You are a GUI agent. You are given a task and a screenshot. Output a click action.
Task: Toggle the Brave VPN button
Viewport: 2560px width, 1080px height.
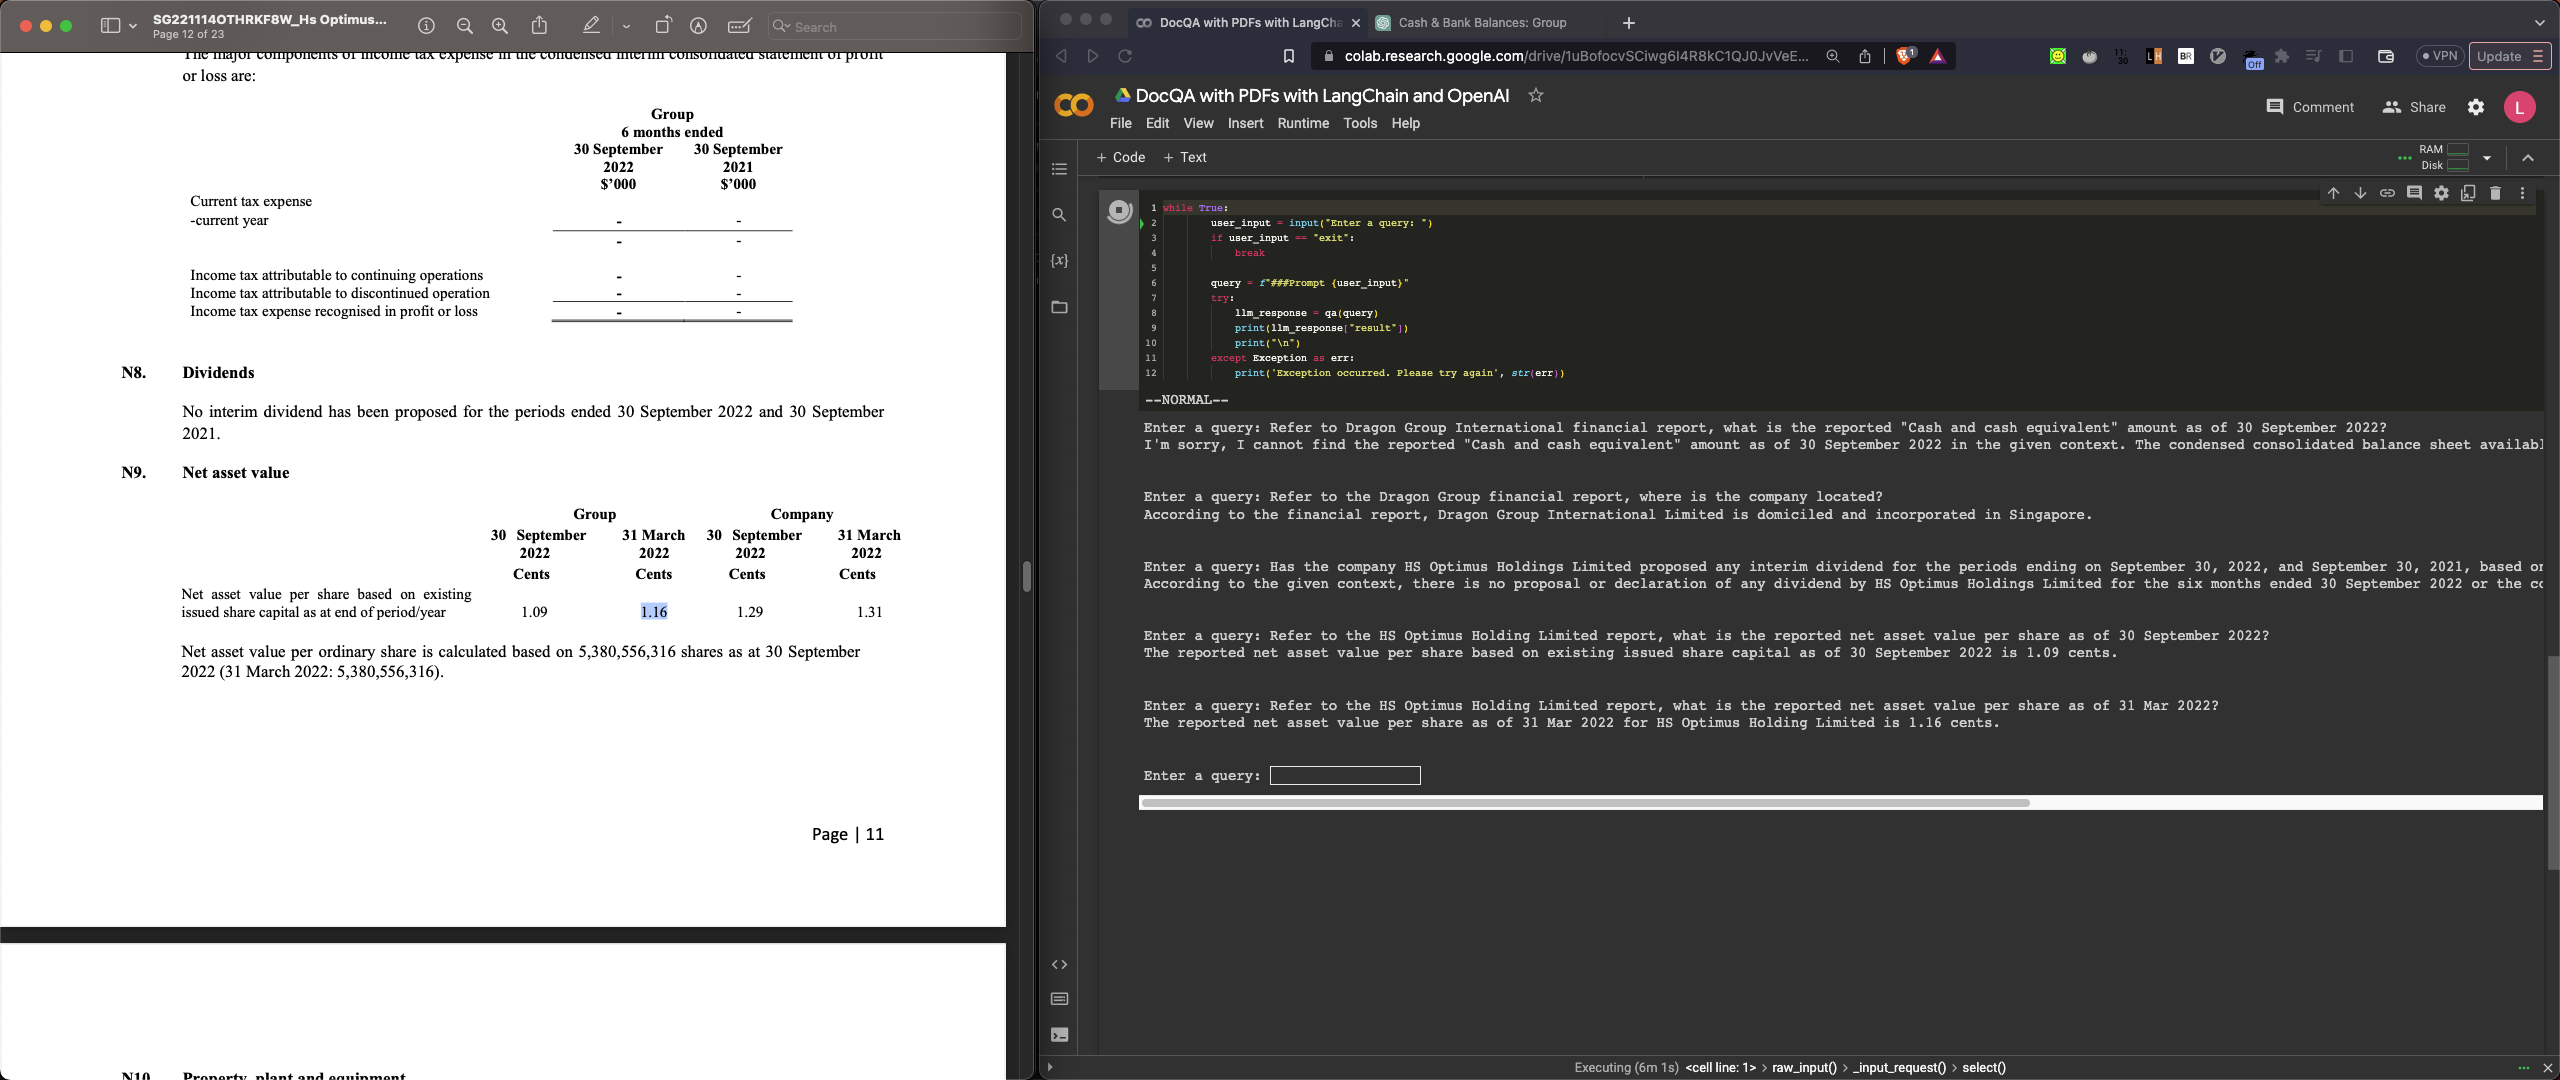coord(2439,56)
